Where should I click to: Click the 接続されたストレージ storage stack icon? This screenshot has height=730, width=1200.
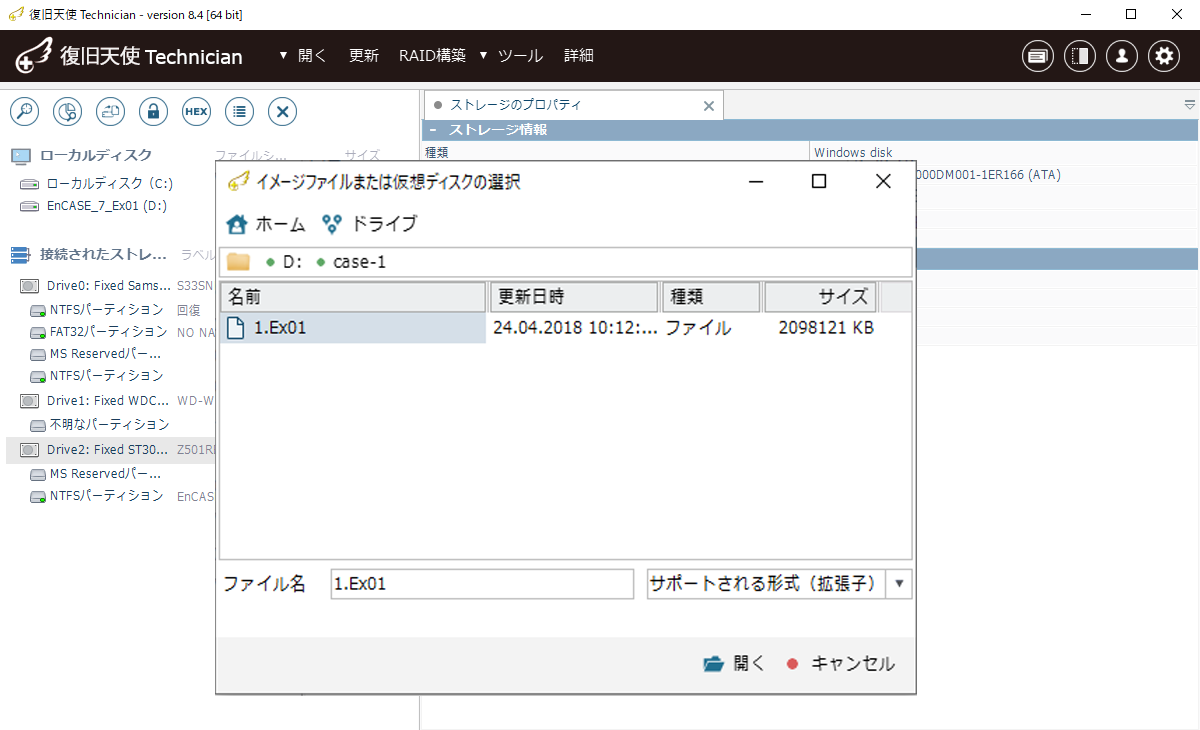point(21,255)
